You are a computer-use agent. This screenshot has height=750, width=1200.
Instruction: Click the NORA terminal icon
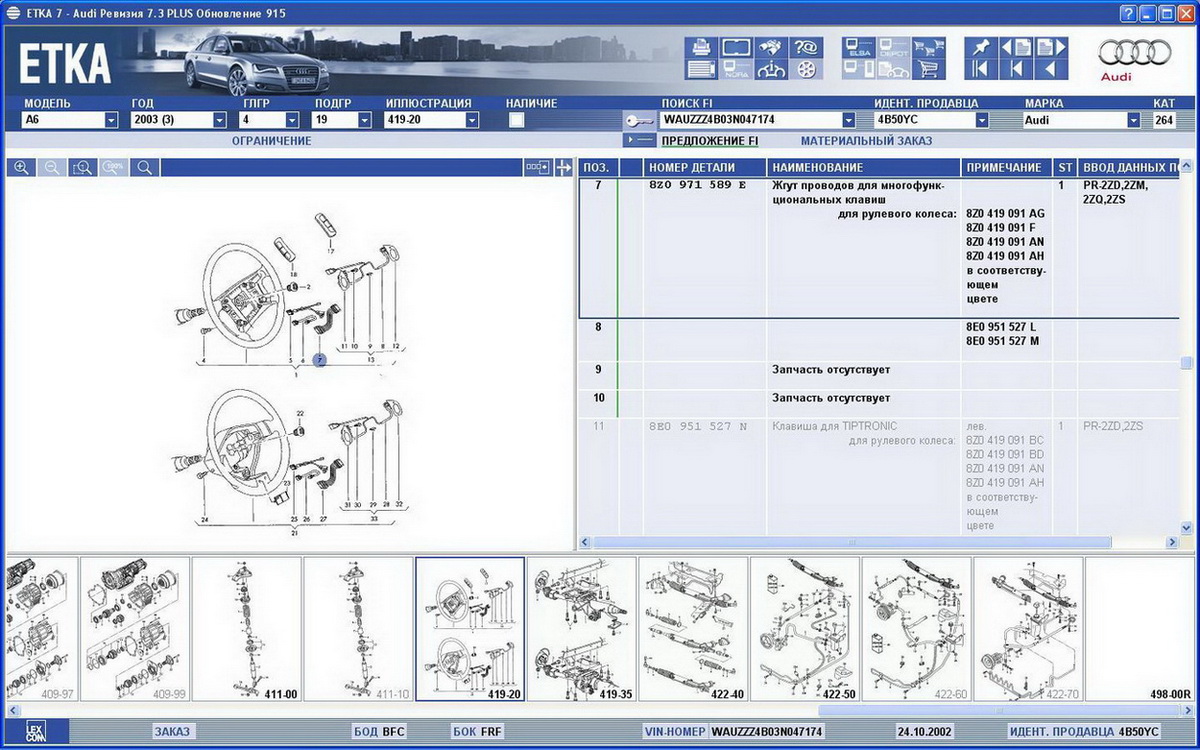737,69
